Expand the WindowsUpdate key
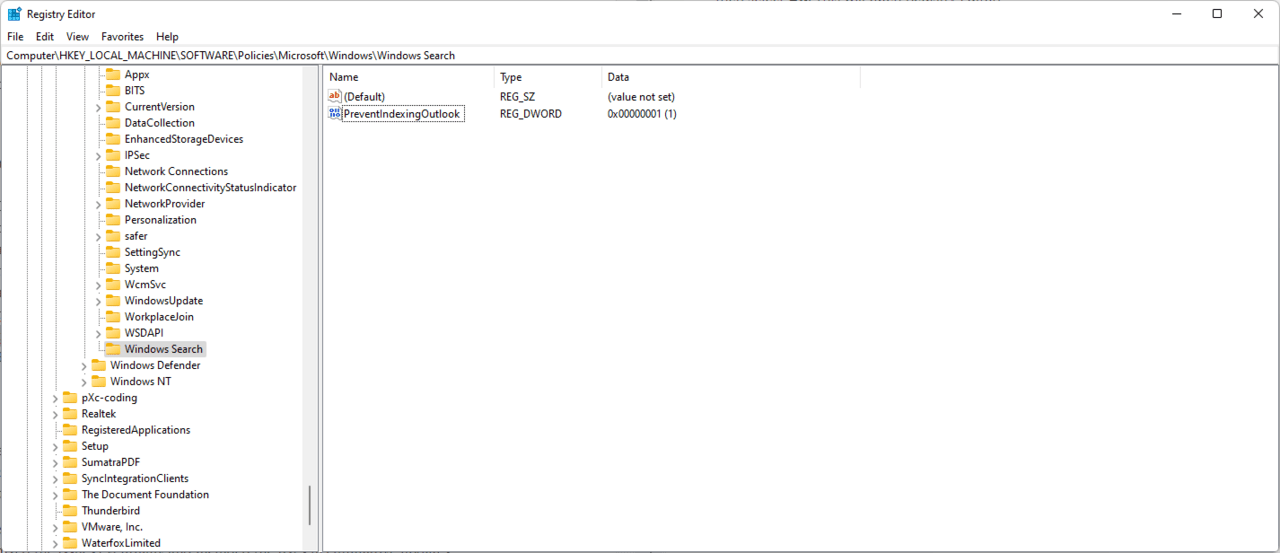This screenshot has width=1280, height=553. 98,301
